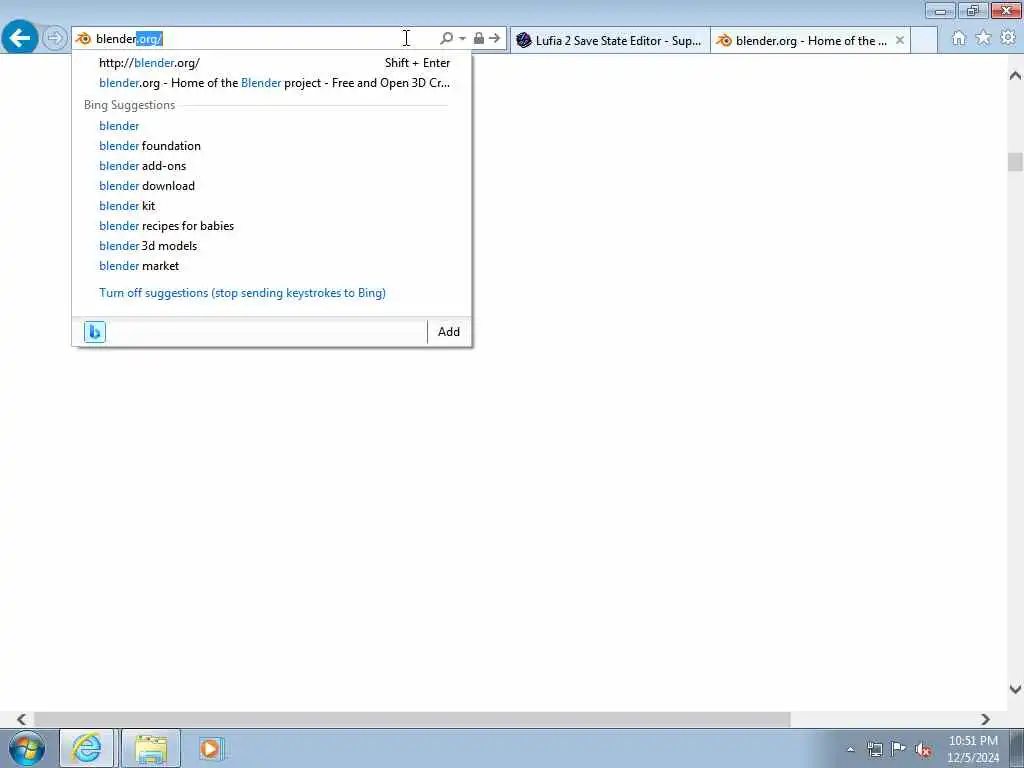
Task: Select the http://blender.org/ suggestion
Action: coord(272,63)
